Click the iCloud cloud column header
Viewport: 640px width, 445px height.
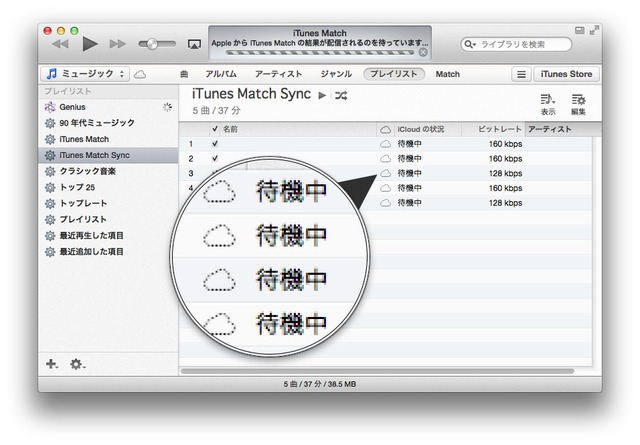385,129
